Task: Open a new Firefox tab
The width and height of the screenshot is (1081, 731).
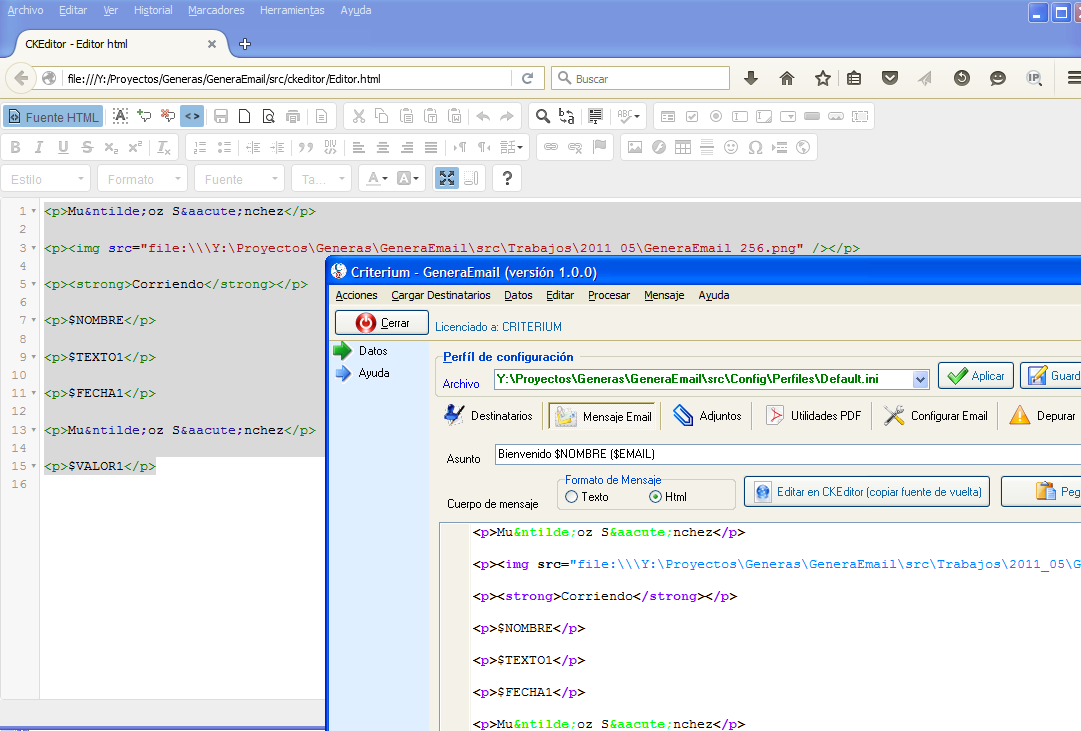Action: pos(244,44)
